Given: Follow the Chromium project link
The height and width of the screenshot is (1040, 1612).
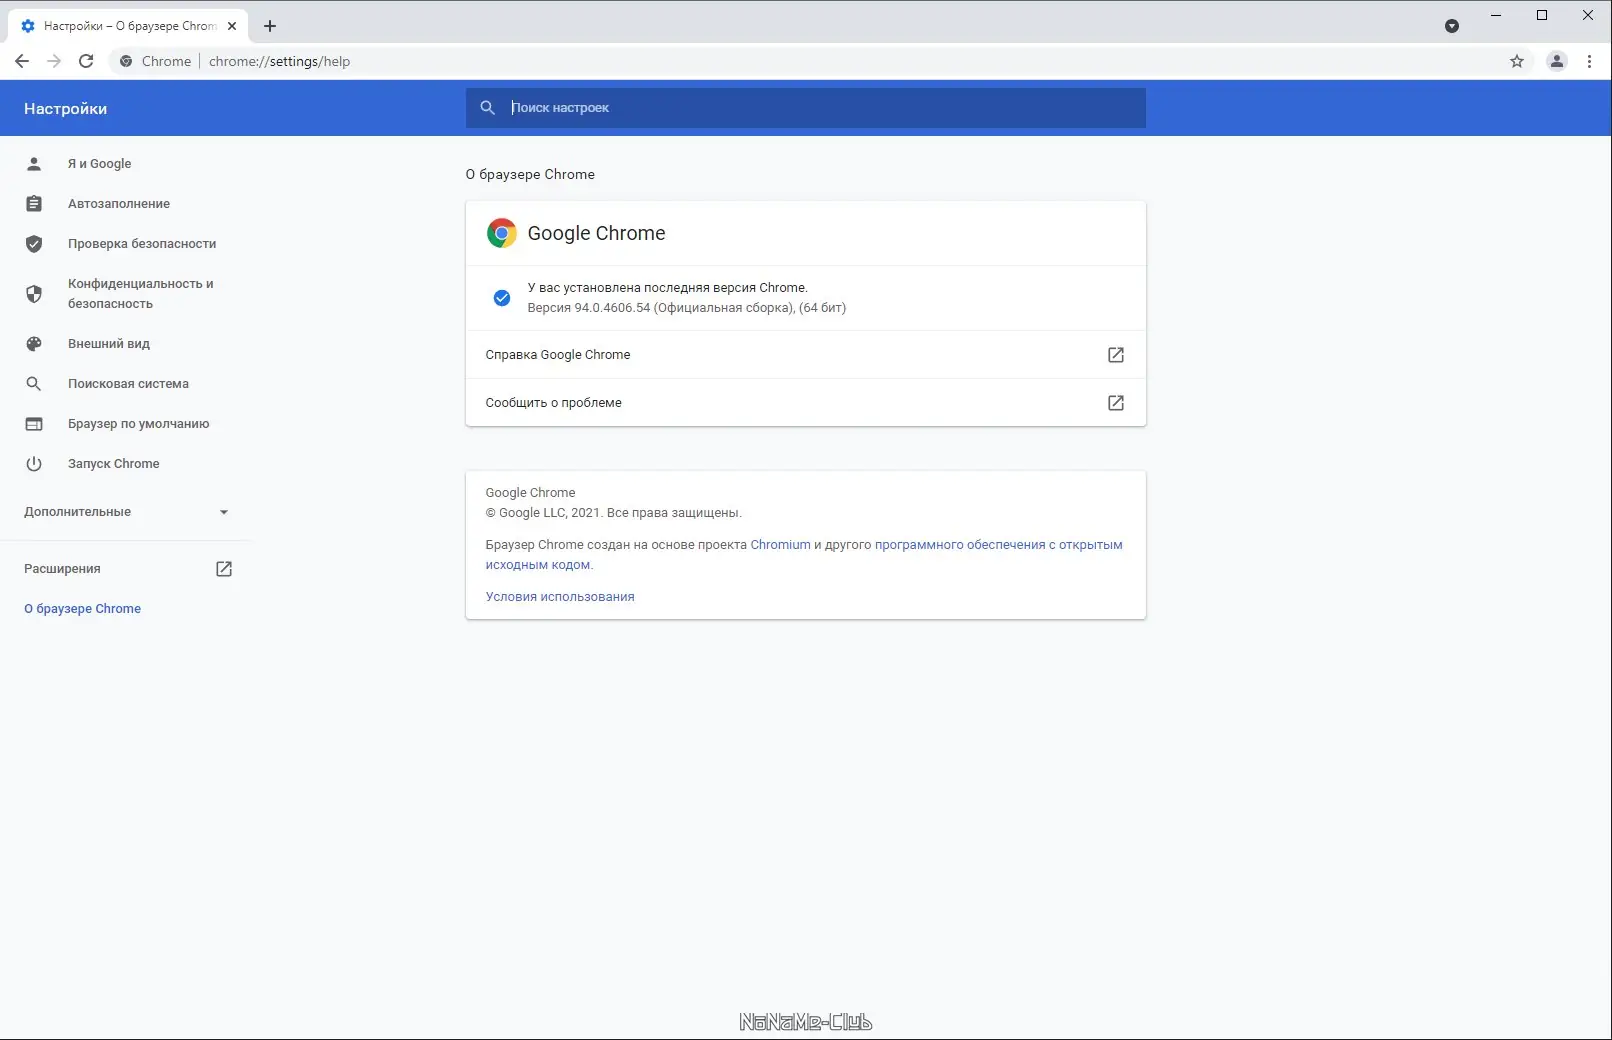Looking at the screenshot, I should (x=780, y=545).
